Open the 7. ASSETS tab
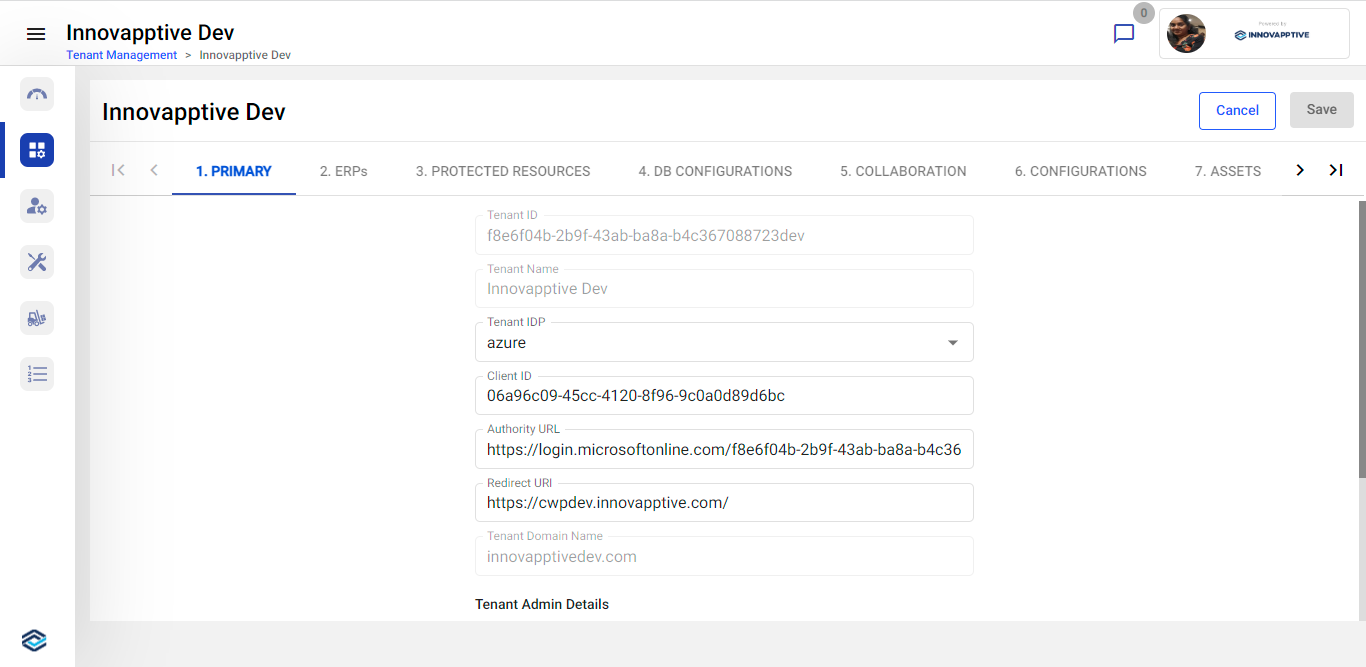 (x=1228, y=171)
